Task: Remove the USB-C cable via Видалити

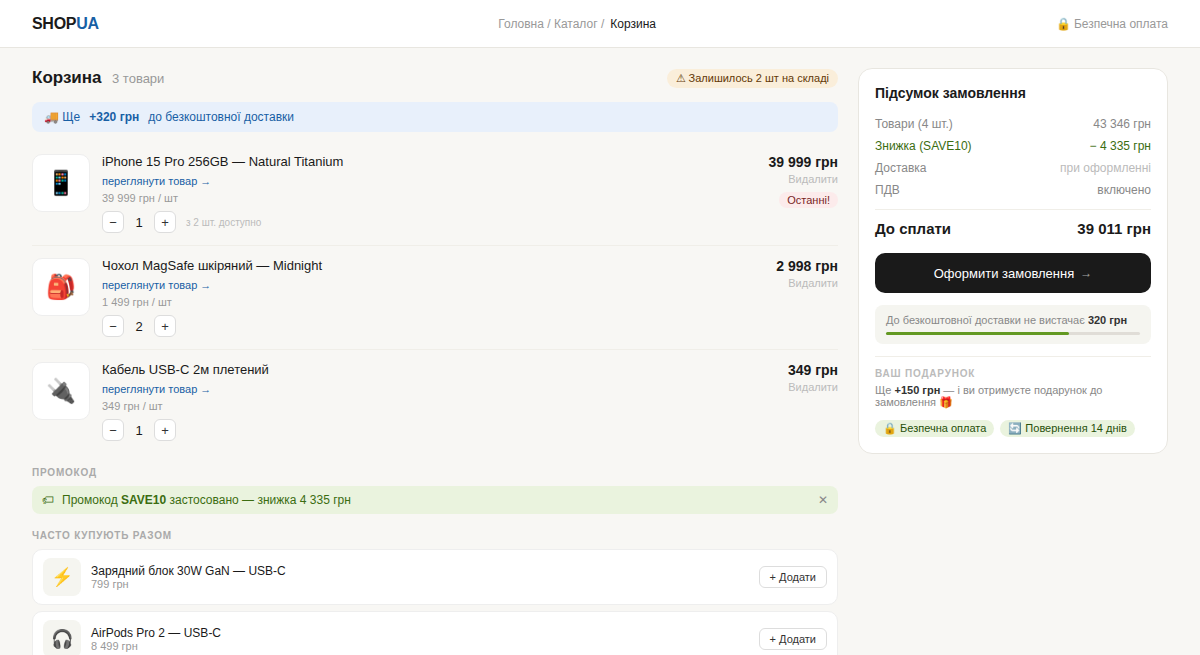Action: click(x=812, y=387)
